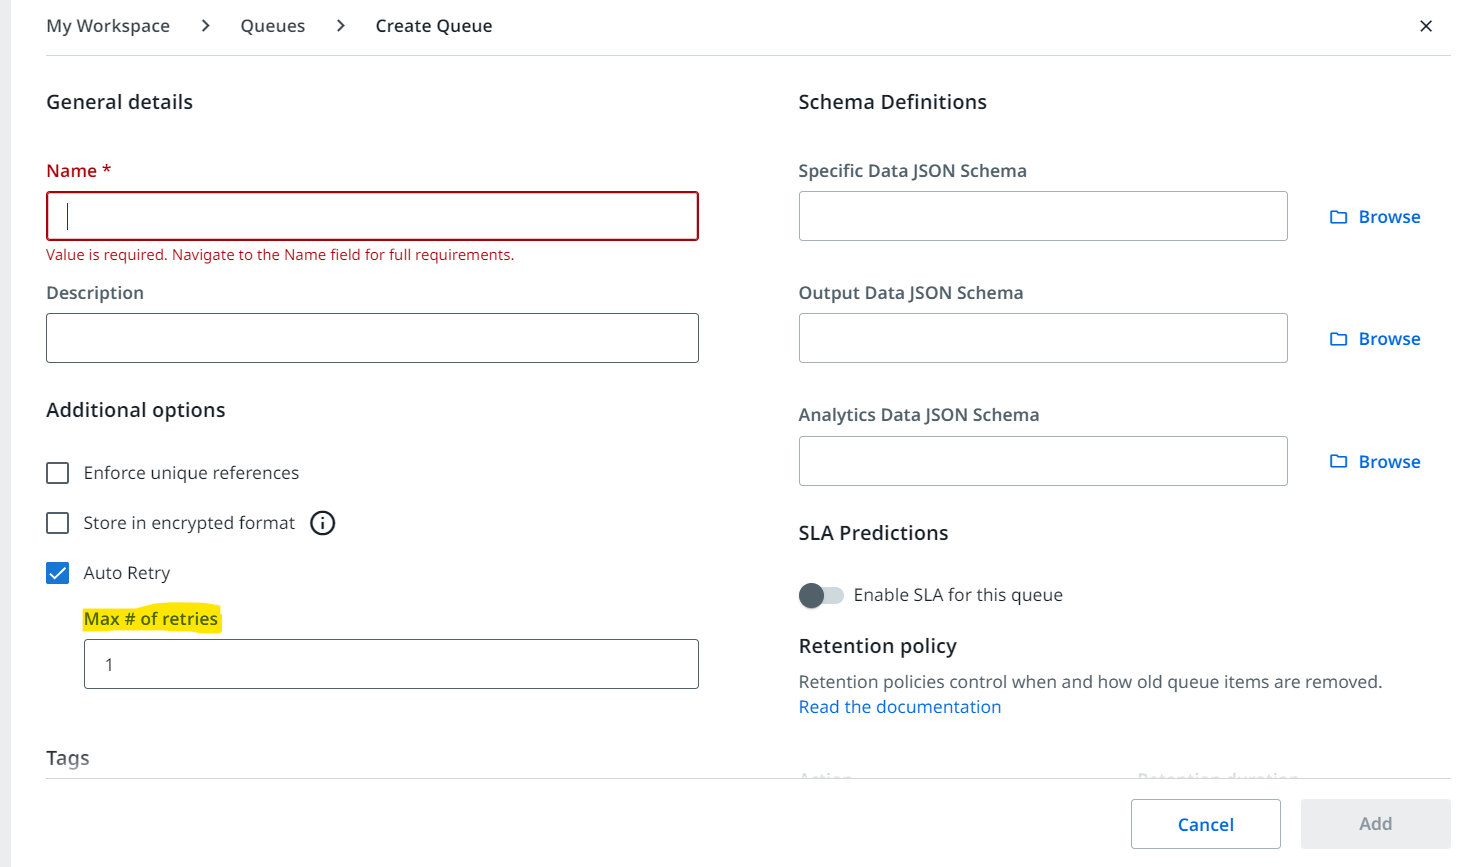This screenshot has width=1477, height=867.
Task: Click the Add button
Action: point(1375,824)
